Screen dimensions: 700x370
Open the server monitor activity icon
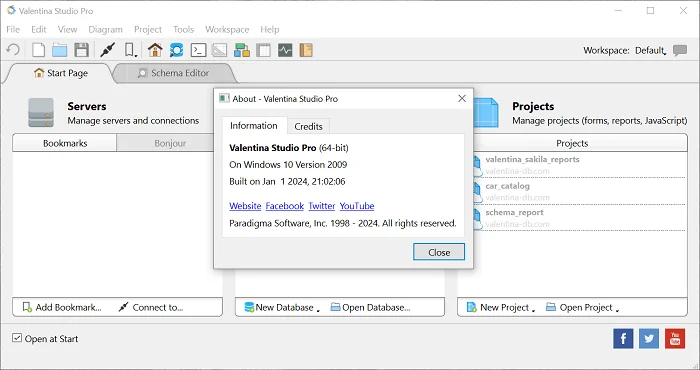pyautogui.click(x=285, y=50)
